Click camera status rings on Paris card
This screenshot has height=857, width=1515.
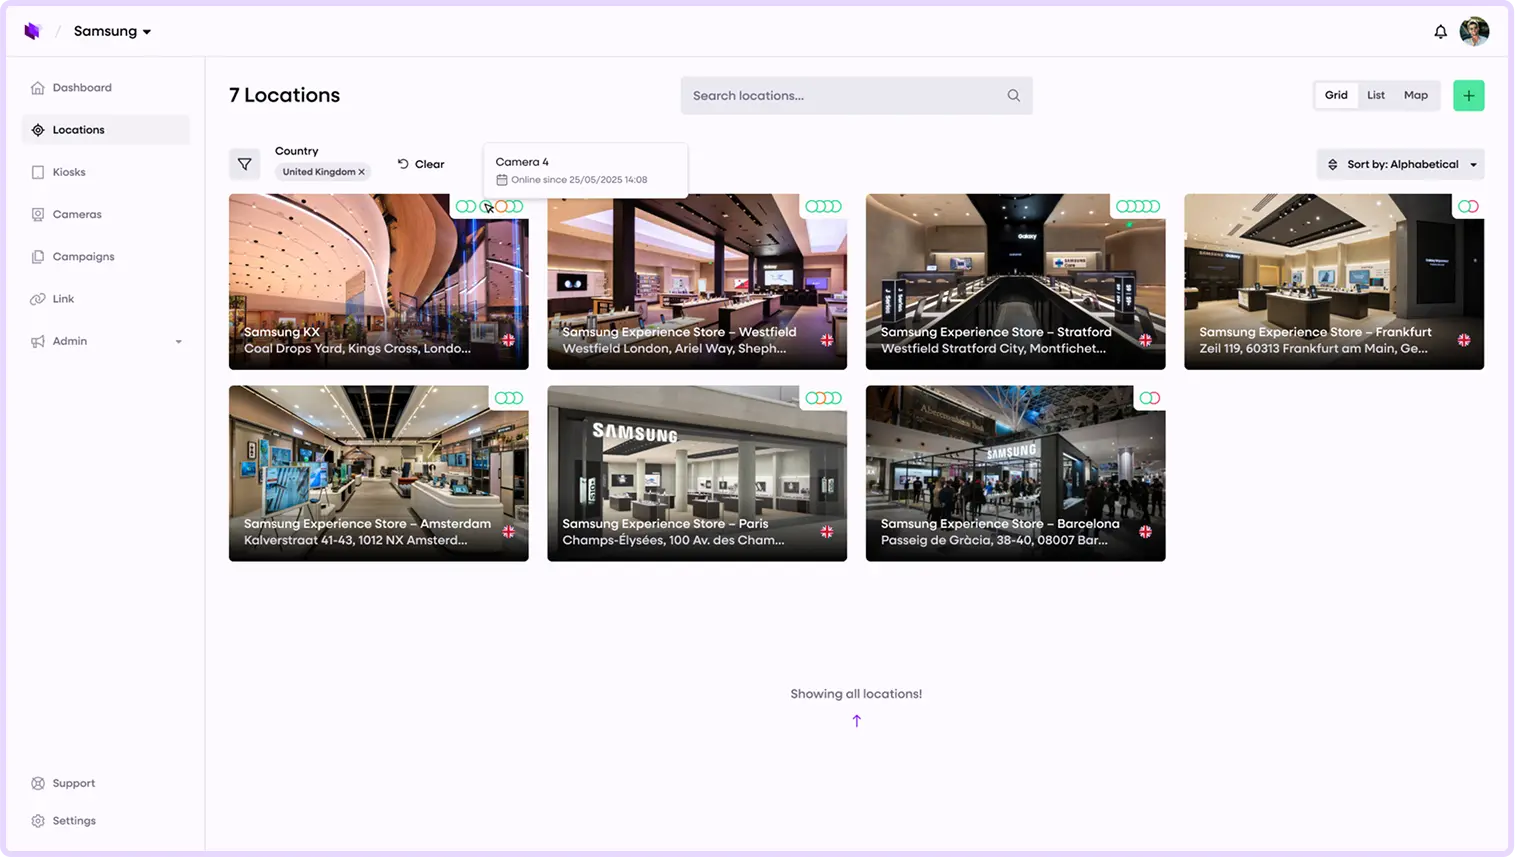tap(824, 398)
